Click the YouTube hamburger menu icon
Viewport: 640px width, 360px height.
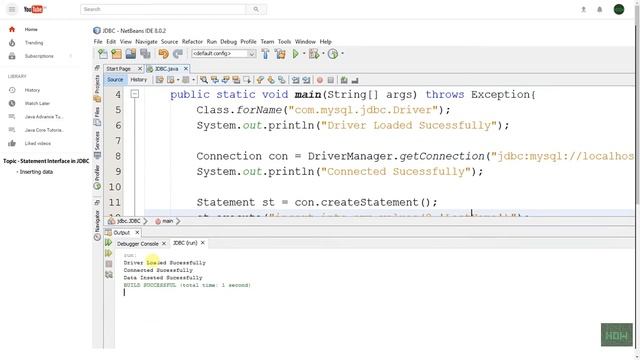(12, 9)
